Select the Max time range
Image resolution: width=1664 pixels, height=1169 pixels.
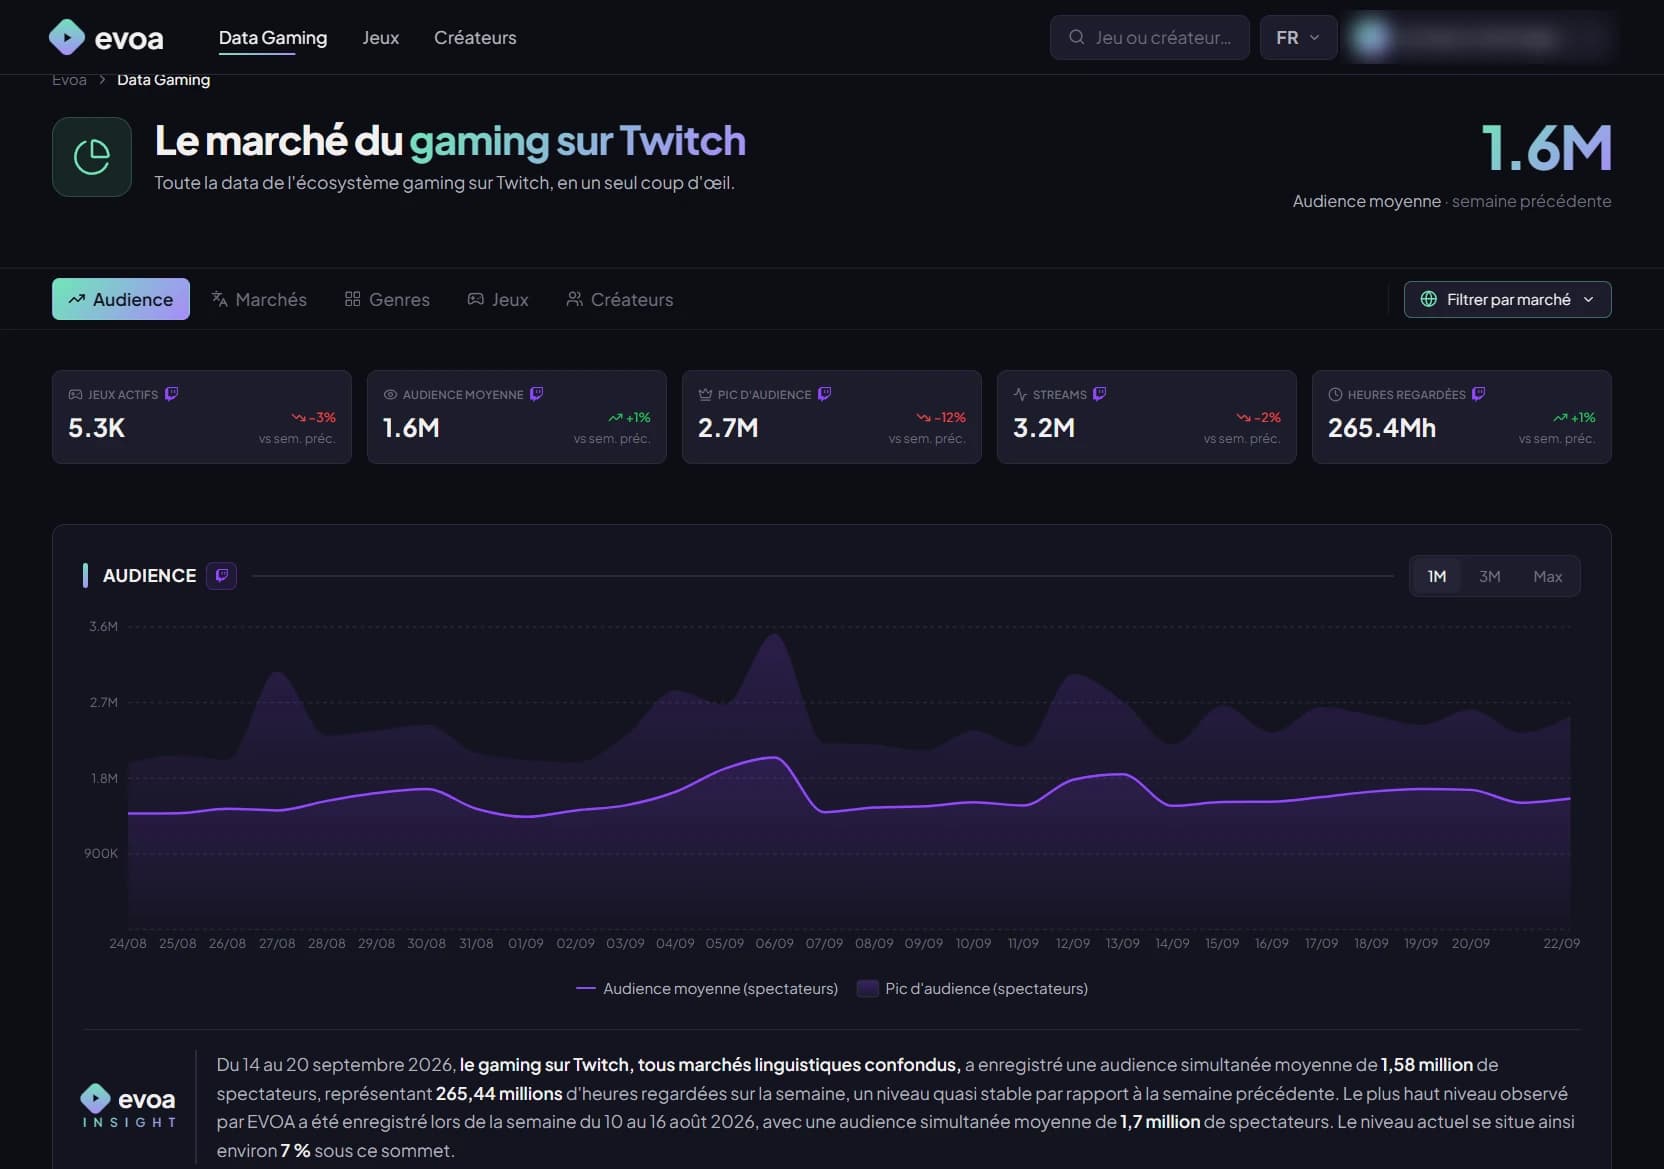click(1548, 576)
